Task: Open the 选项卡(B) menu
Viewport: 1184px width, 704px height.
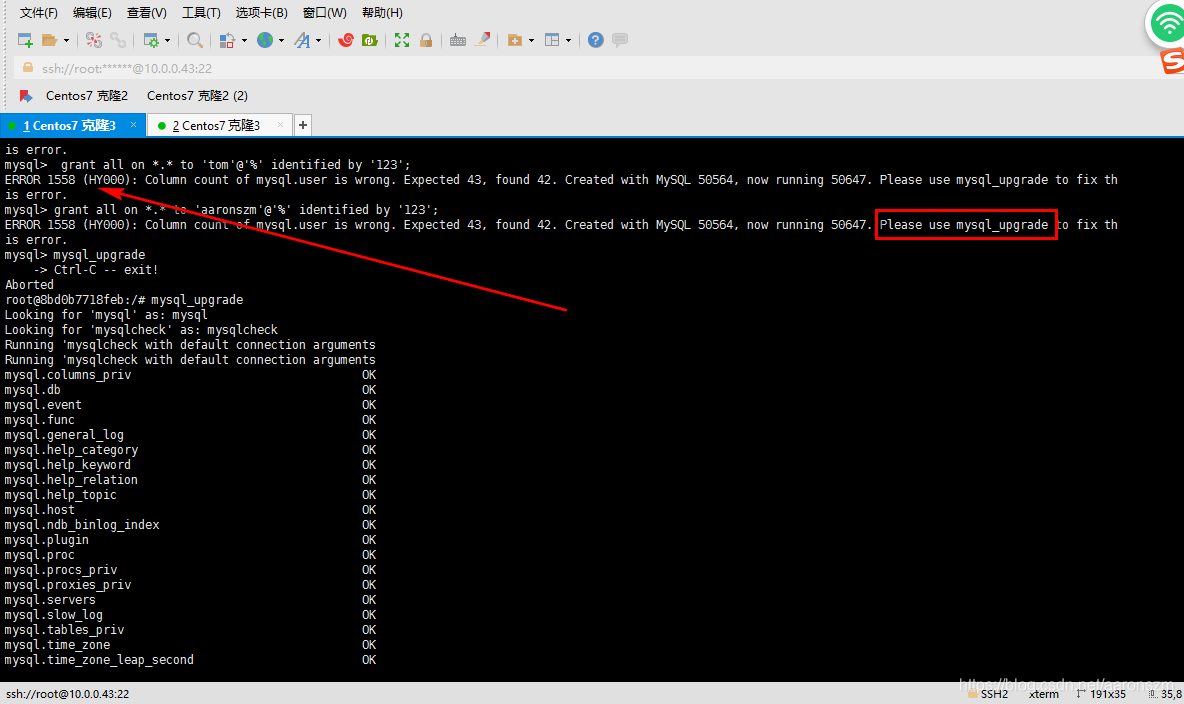Action: (x=261, y=13)
